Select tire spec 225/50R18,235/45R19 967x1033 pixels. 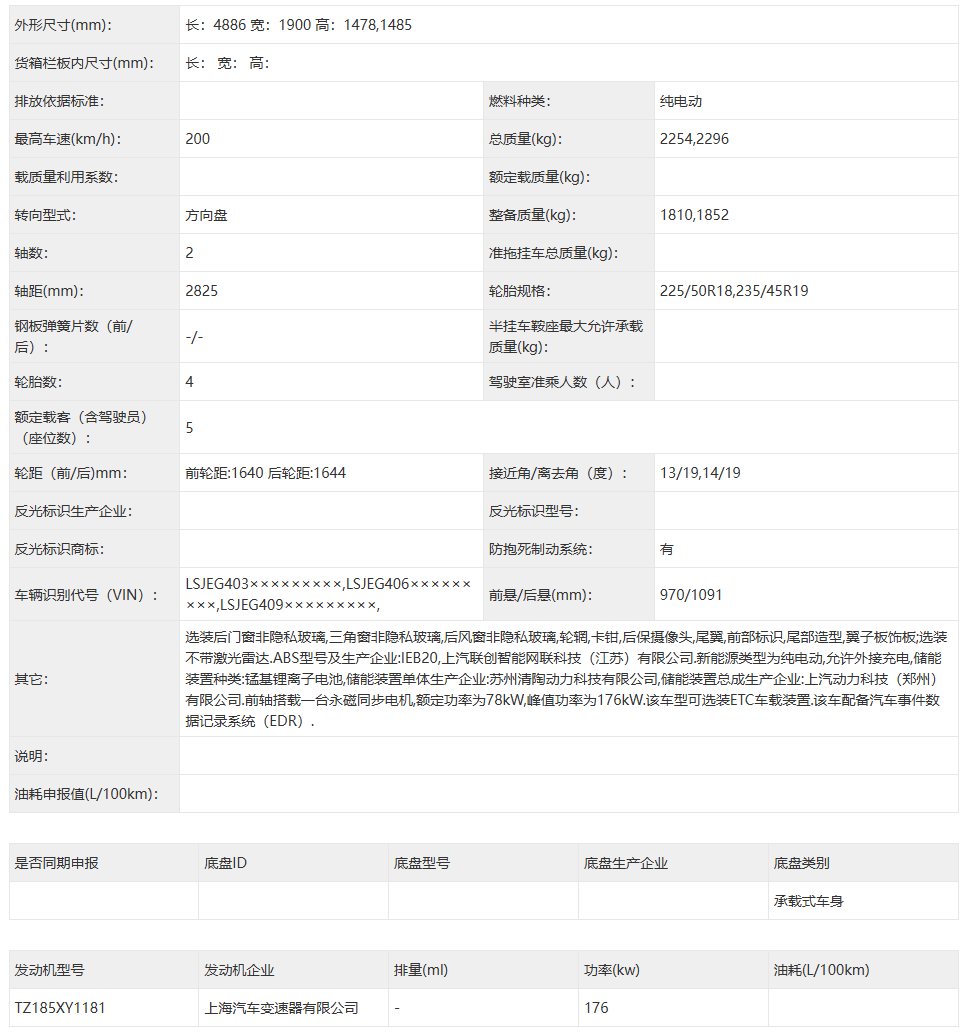[x=734, y=291]
